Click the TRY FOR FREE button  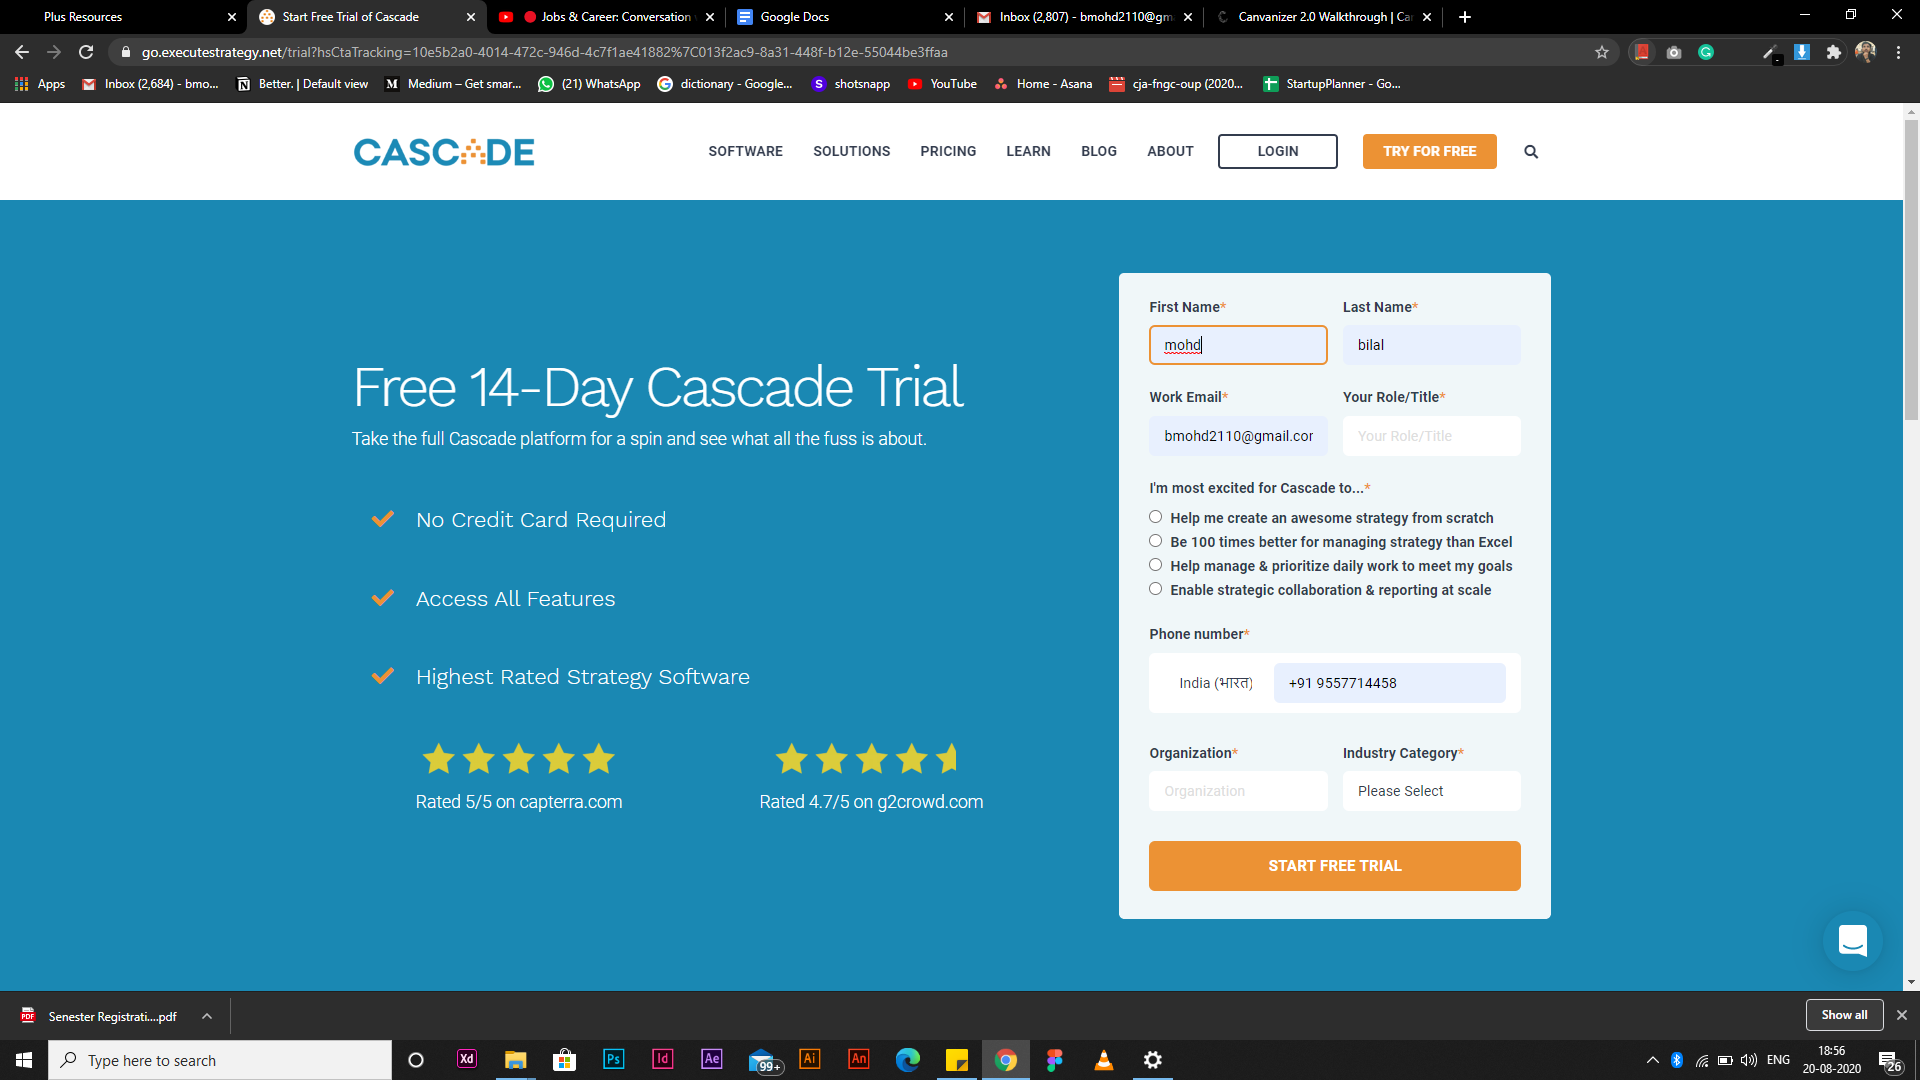pos(1430,152)
